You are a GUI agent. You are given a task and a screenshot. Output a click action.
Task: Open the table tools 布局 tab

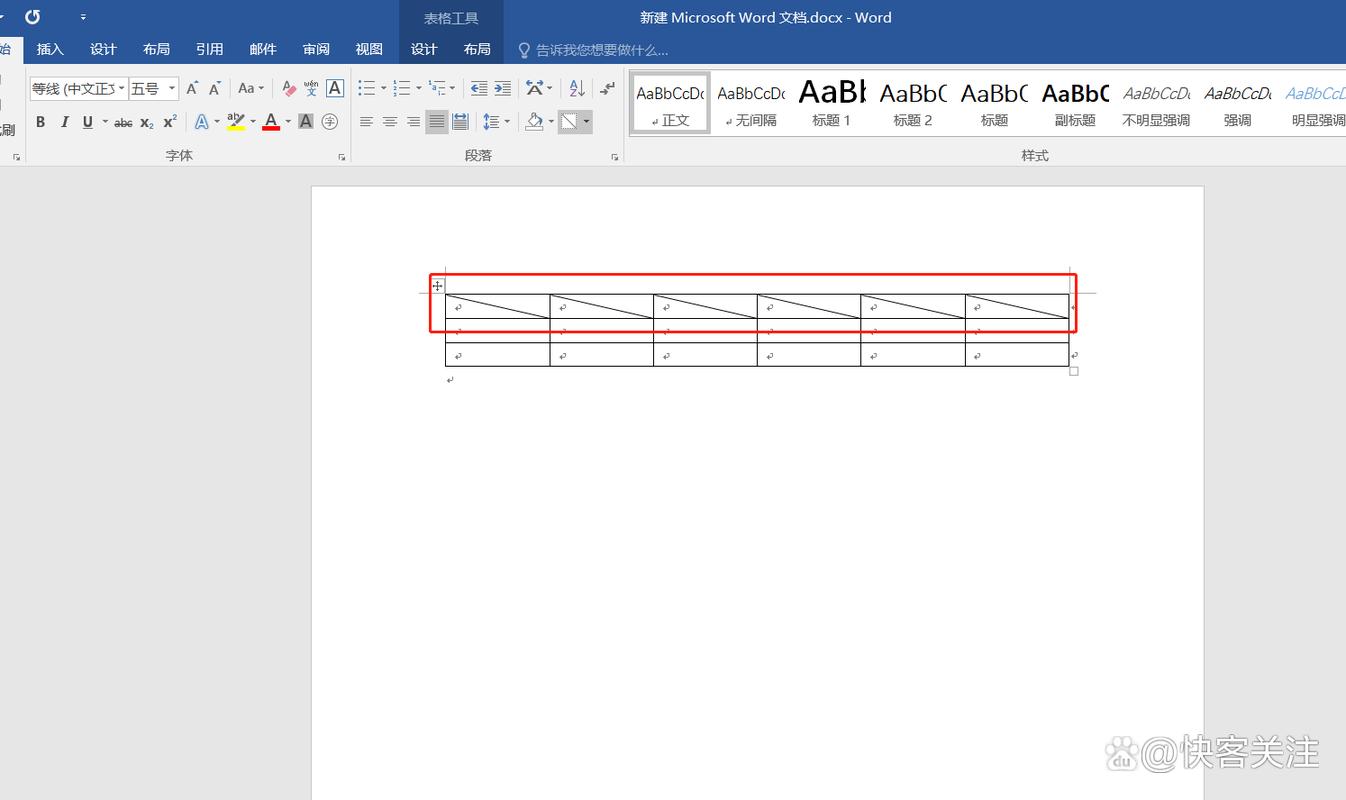coord(477,49)
